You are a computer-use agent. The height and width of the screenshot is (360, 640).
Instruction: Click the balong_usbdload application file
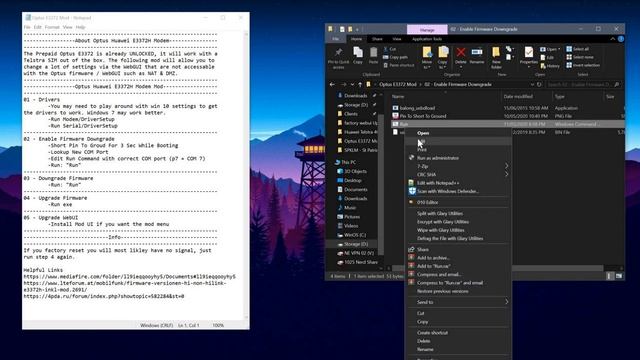click(417, 108)
